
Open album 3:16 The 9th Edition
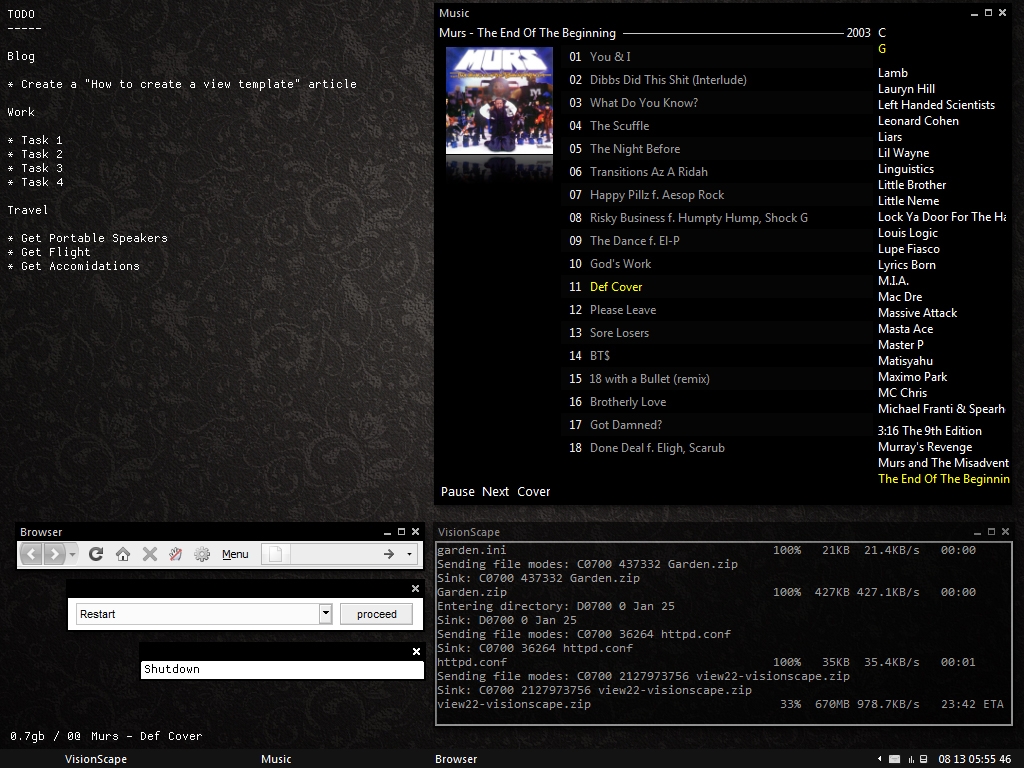(929, 431)
